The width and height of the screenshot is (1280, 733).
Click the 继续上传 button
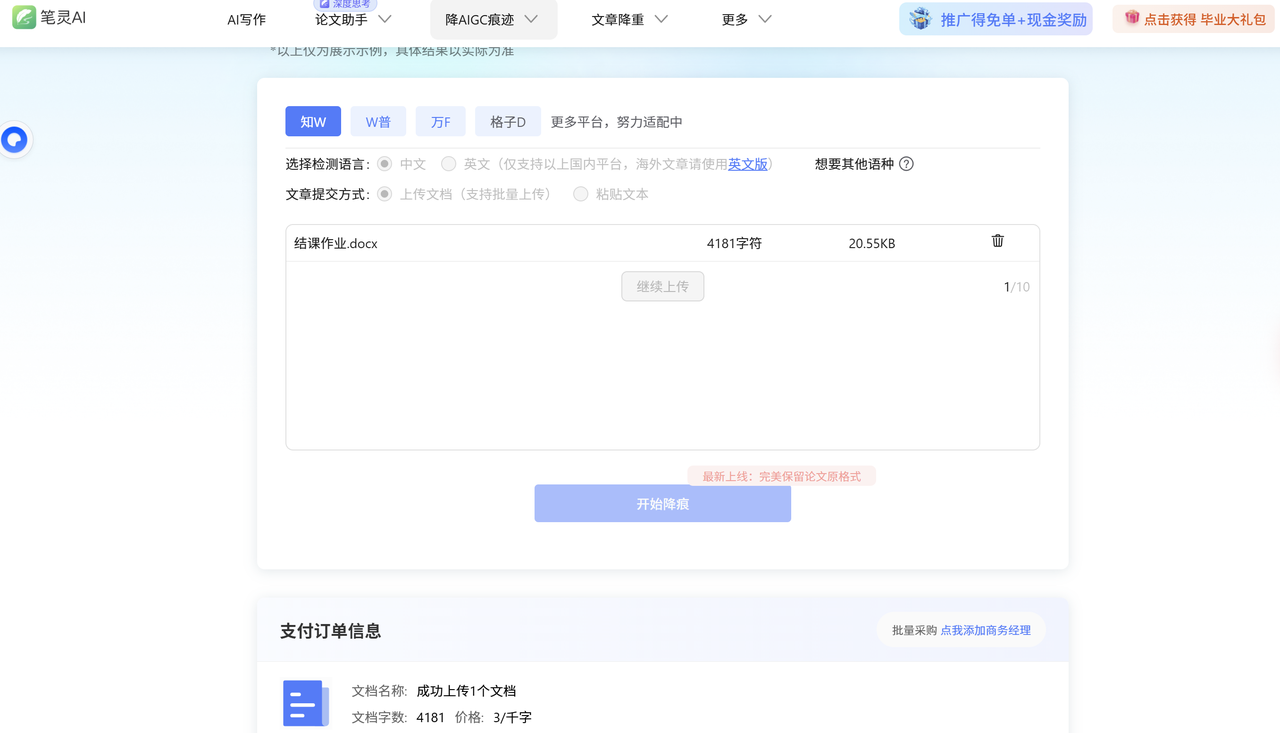[x=663, y=287]
